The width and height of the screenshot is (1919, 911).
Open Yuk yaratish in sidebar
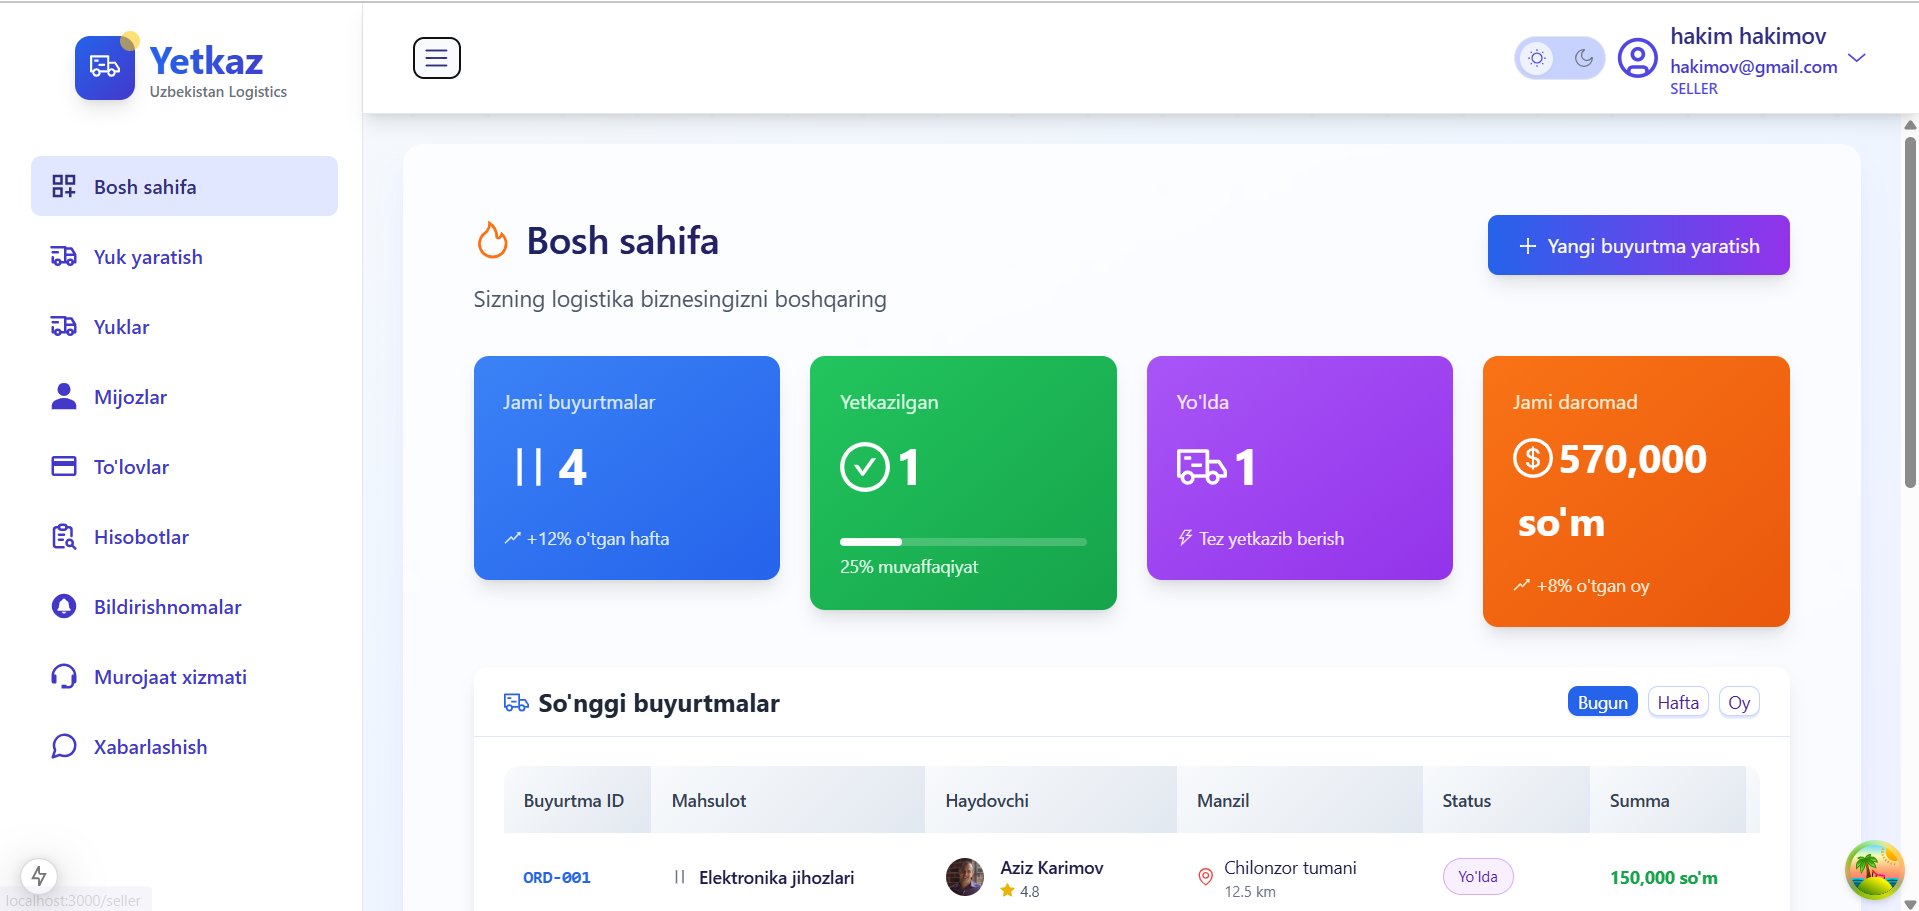(x=184, y=257)
